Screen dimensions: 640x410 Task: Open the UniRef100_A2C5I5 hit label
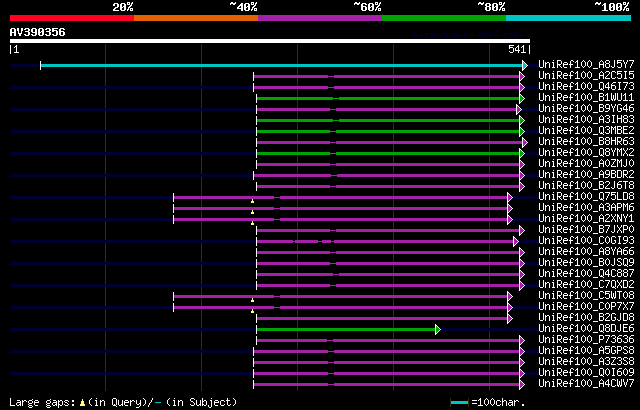pos(587,75)
